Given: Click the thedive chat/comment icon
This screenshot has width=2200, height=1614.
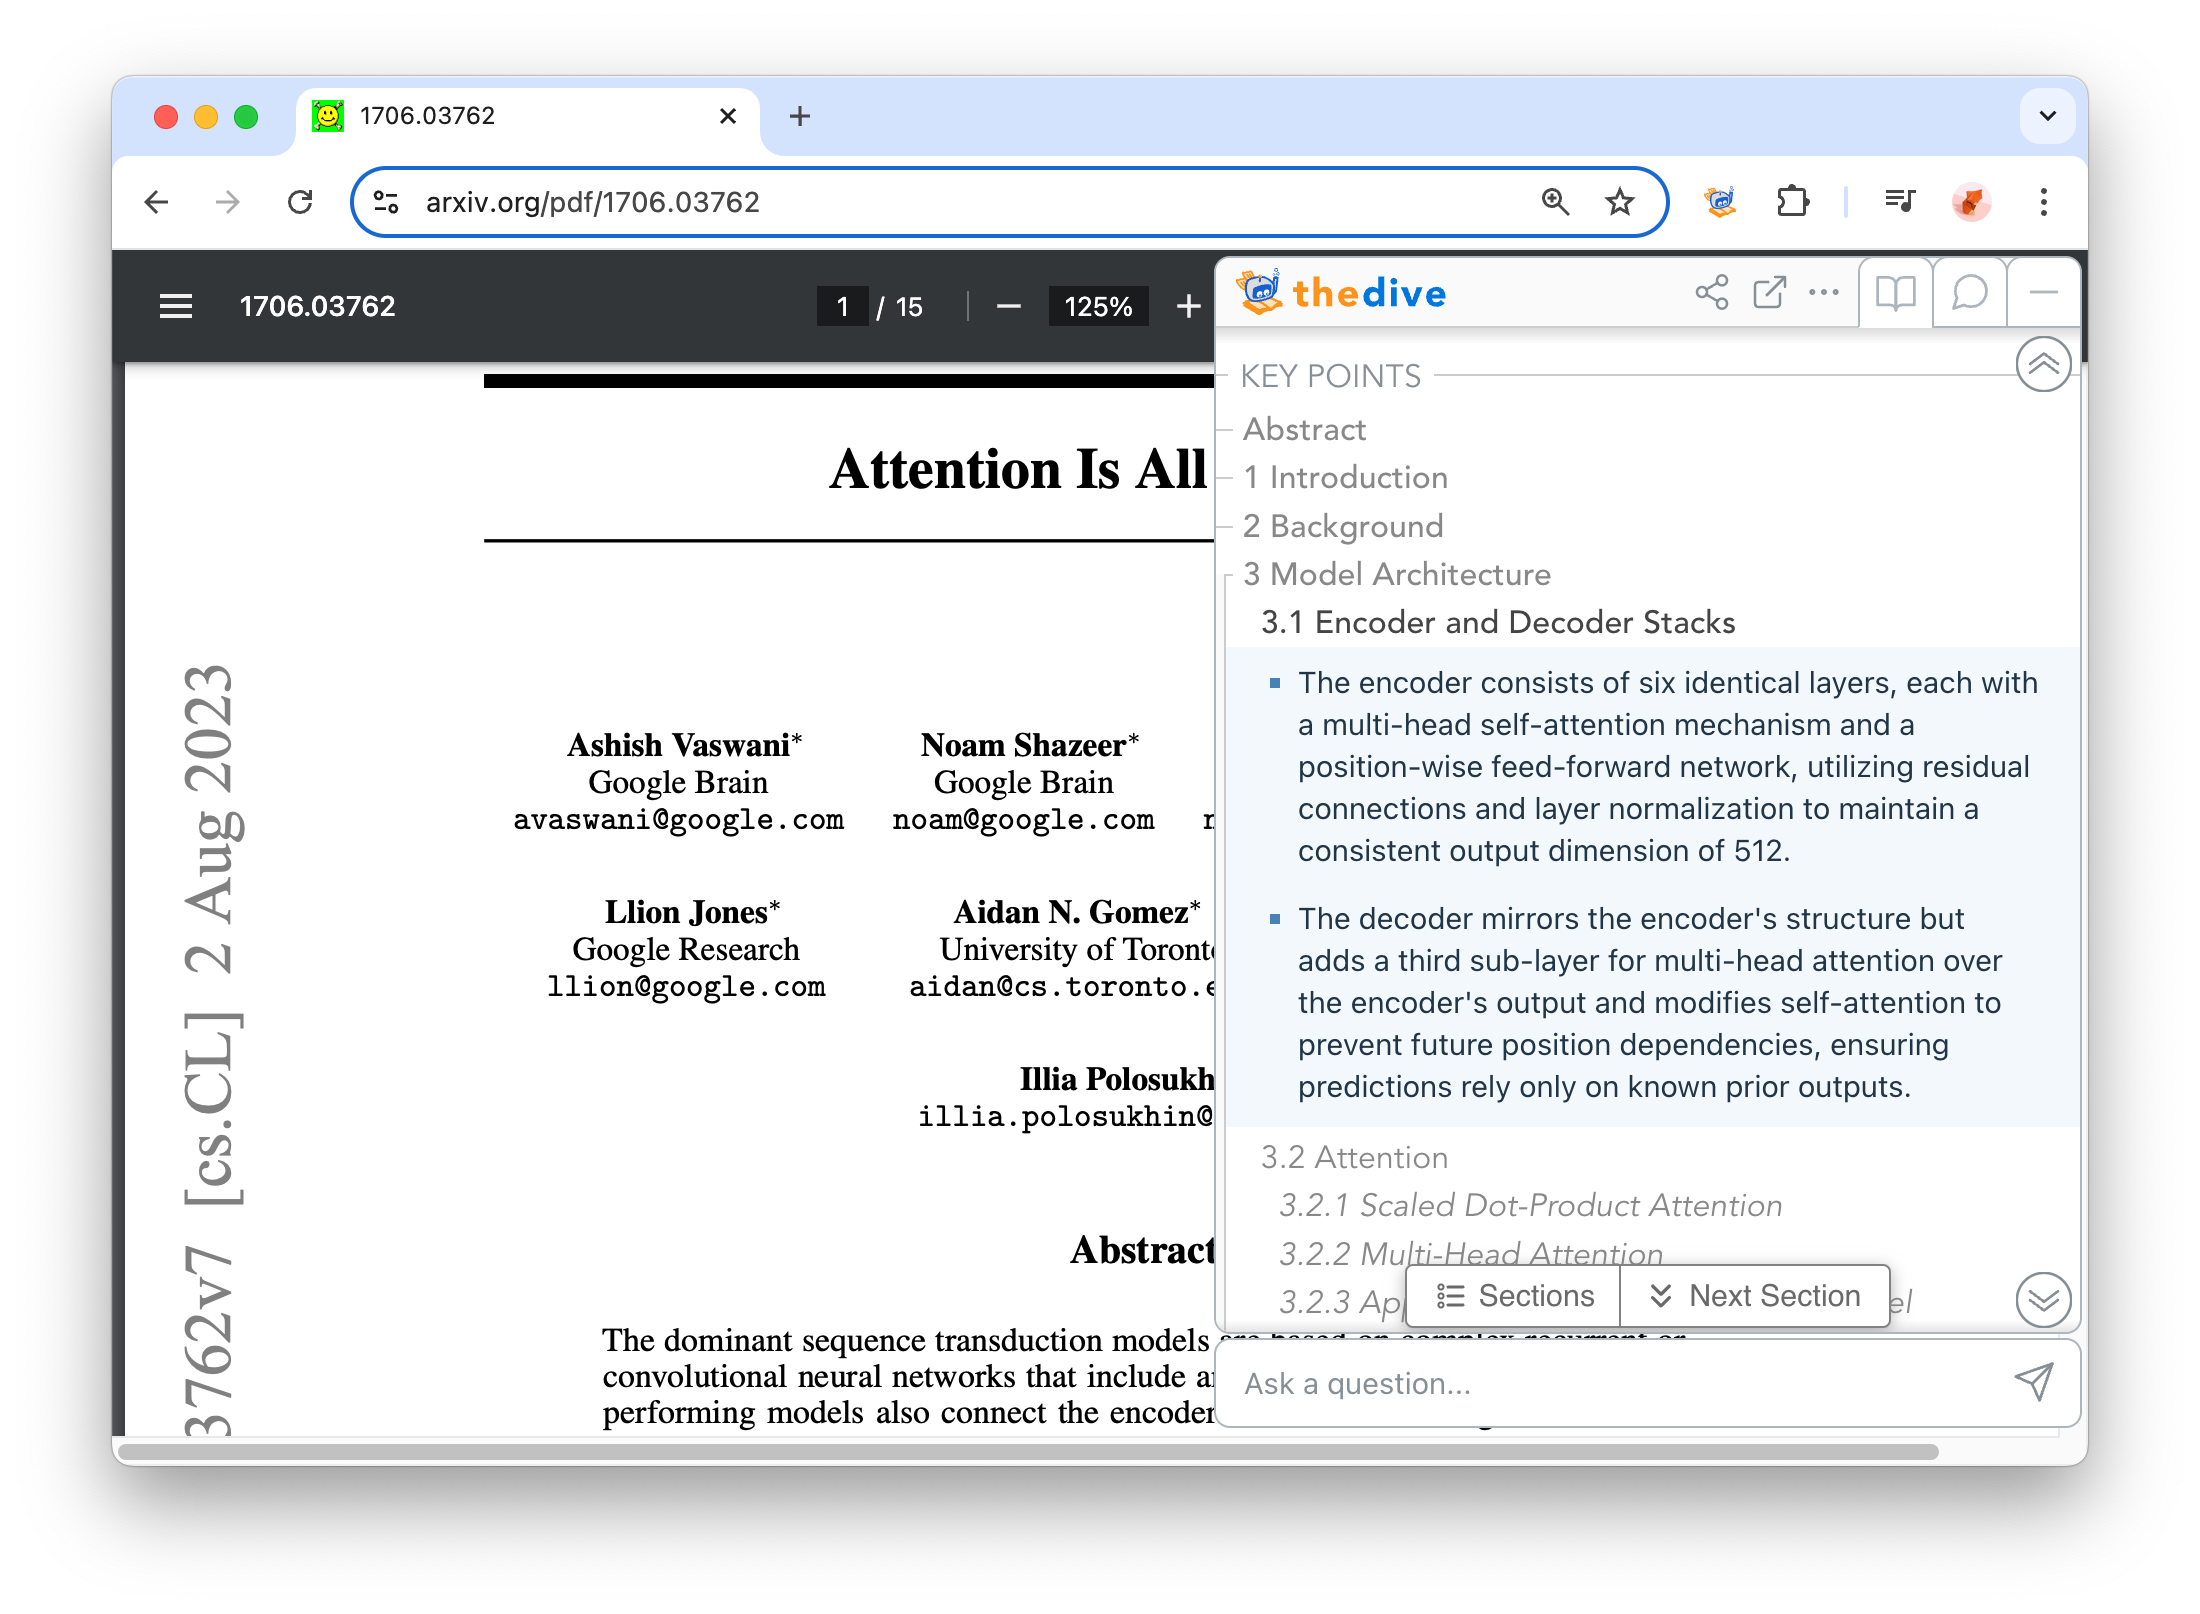Looking at the screenshot, I should click(x=1966, y=294).
